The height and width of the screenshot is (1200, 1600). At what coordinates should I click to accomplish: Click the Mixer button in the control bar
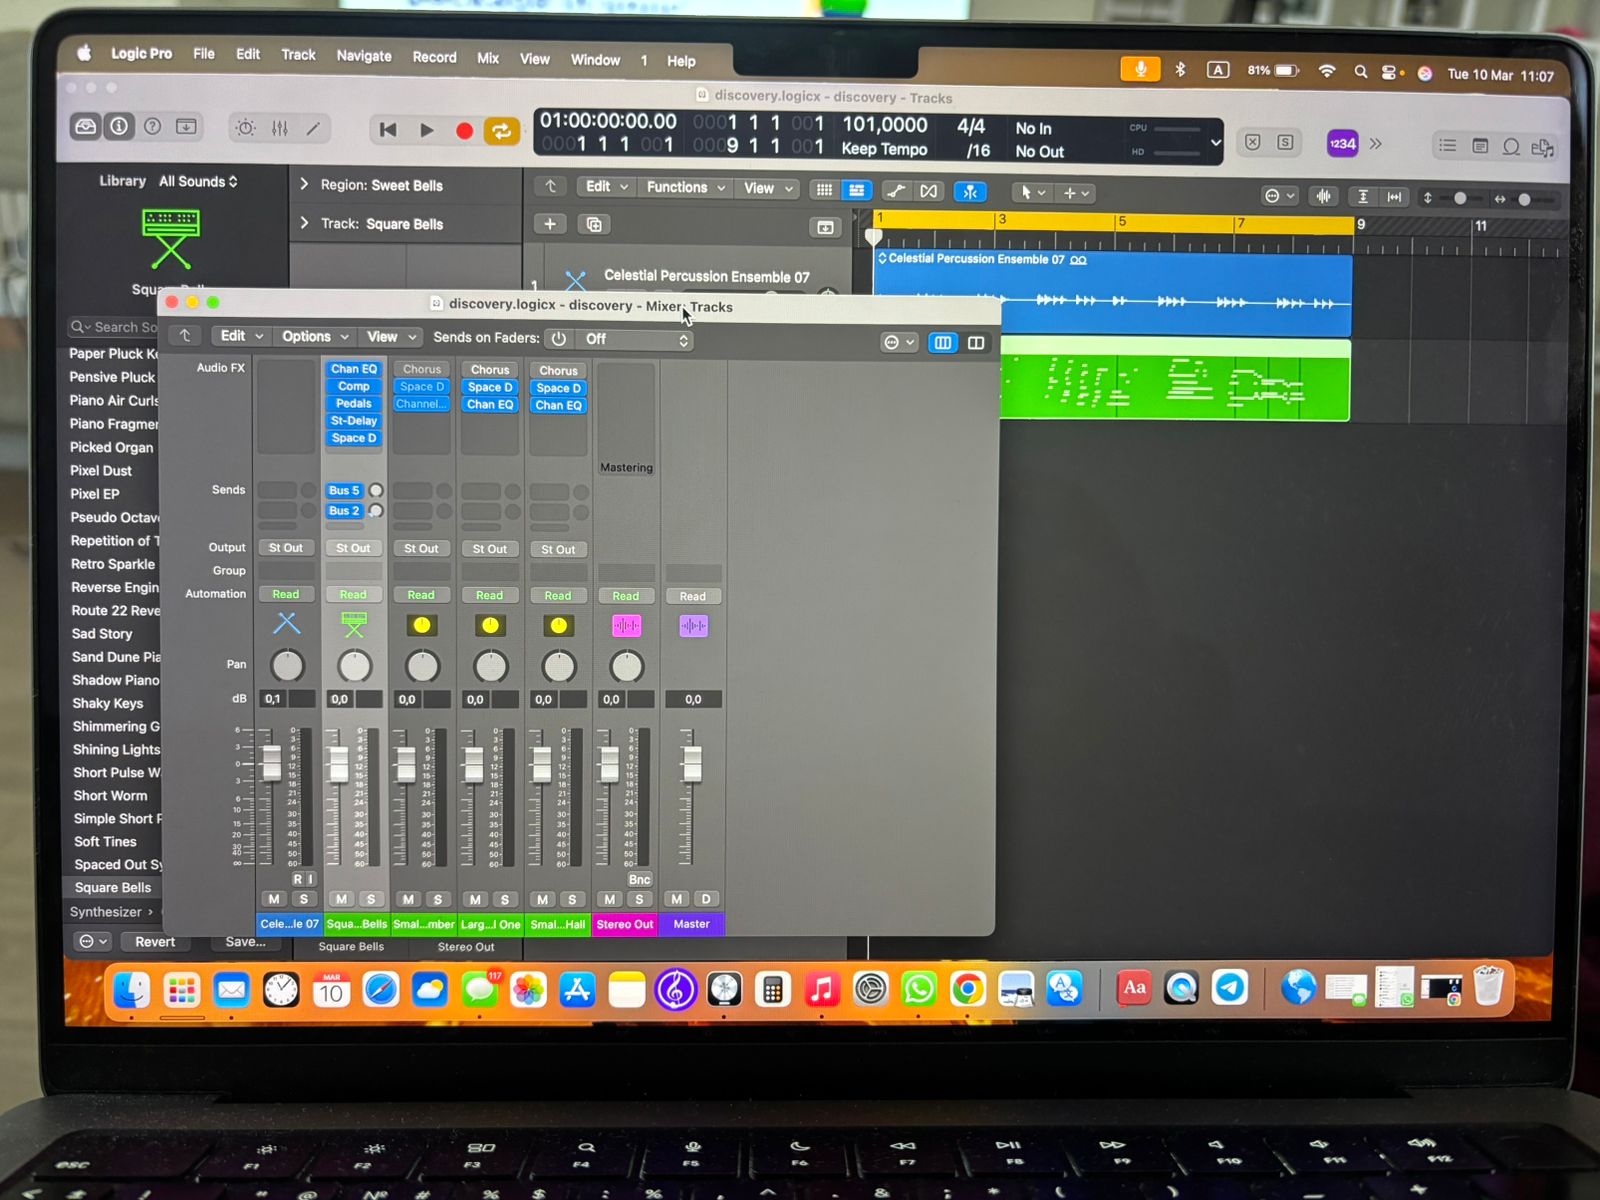(x=280, y=128)
